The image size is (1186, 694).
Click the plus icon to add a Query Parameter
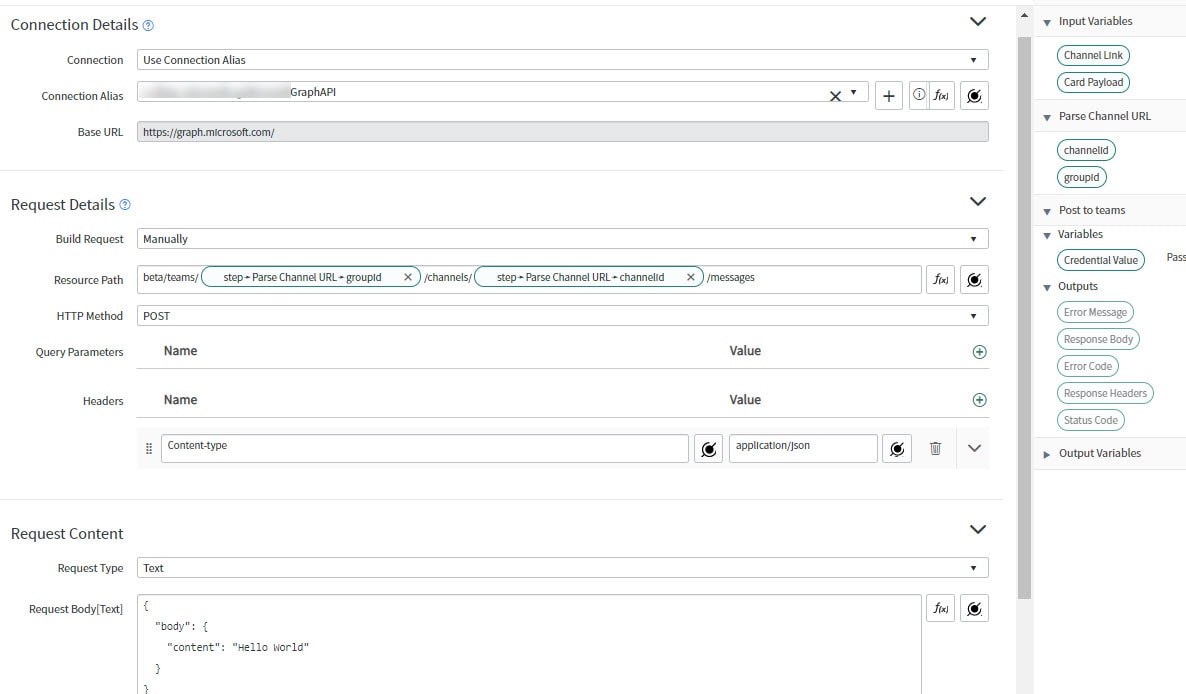tap(979, 351)
